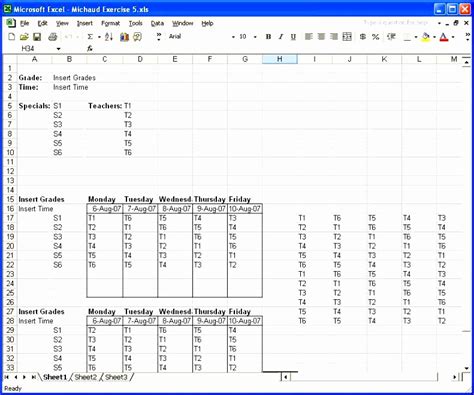Open the Insert menu
Viewport: 474px width, 395px height.
click(x=85, y=23)
